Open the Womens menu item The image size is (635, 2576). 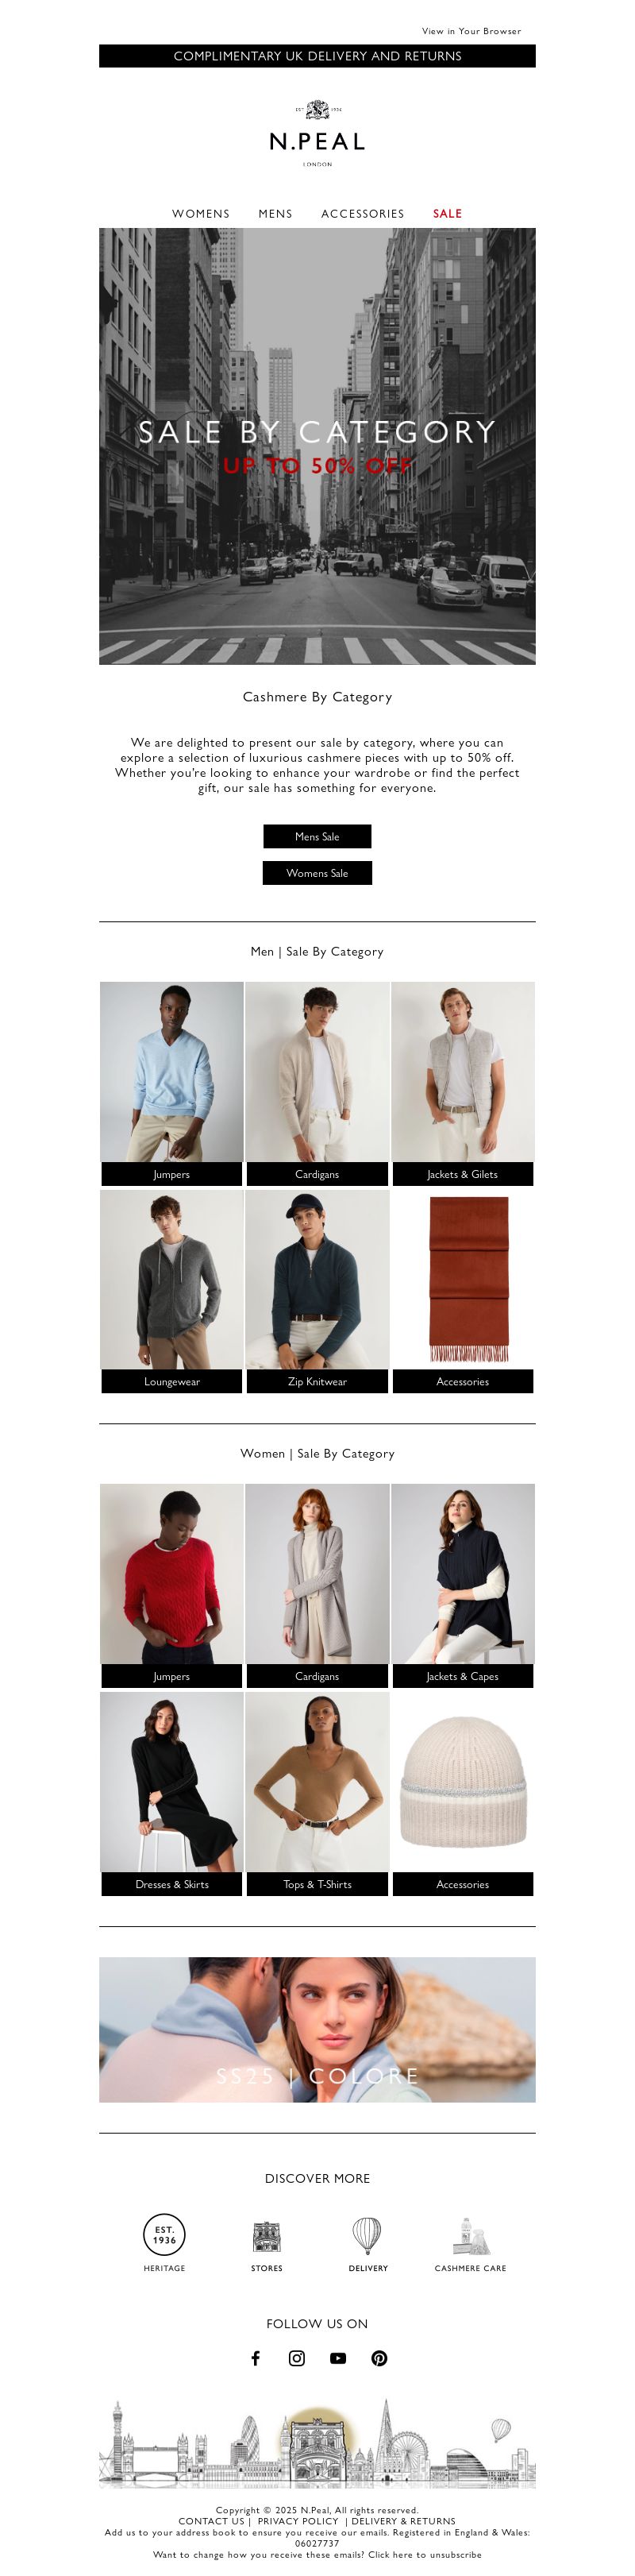coord(200,214)
